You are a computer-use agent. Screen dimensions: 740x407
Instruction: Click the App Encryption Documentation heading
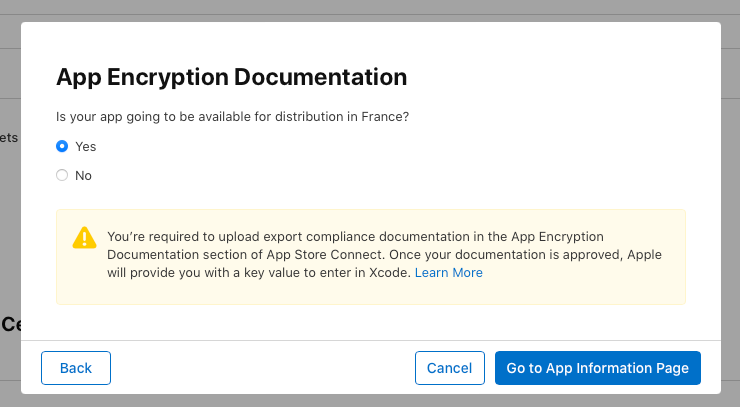click(231, 77)
